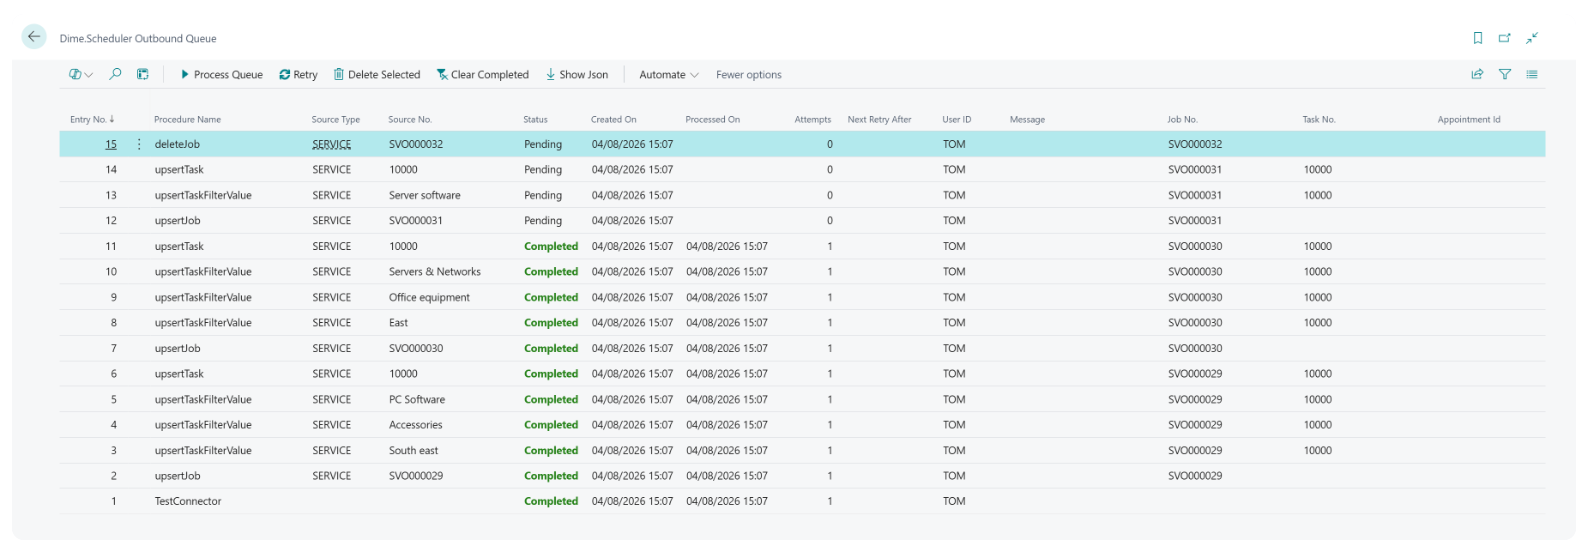Click the Pending status in row 12

pyautogui.click(x=543, y=221)
